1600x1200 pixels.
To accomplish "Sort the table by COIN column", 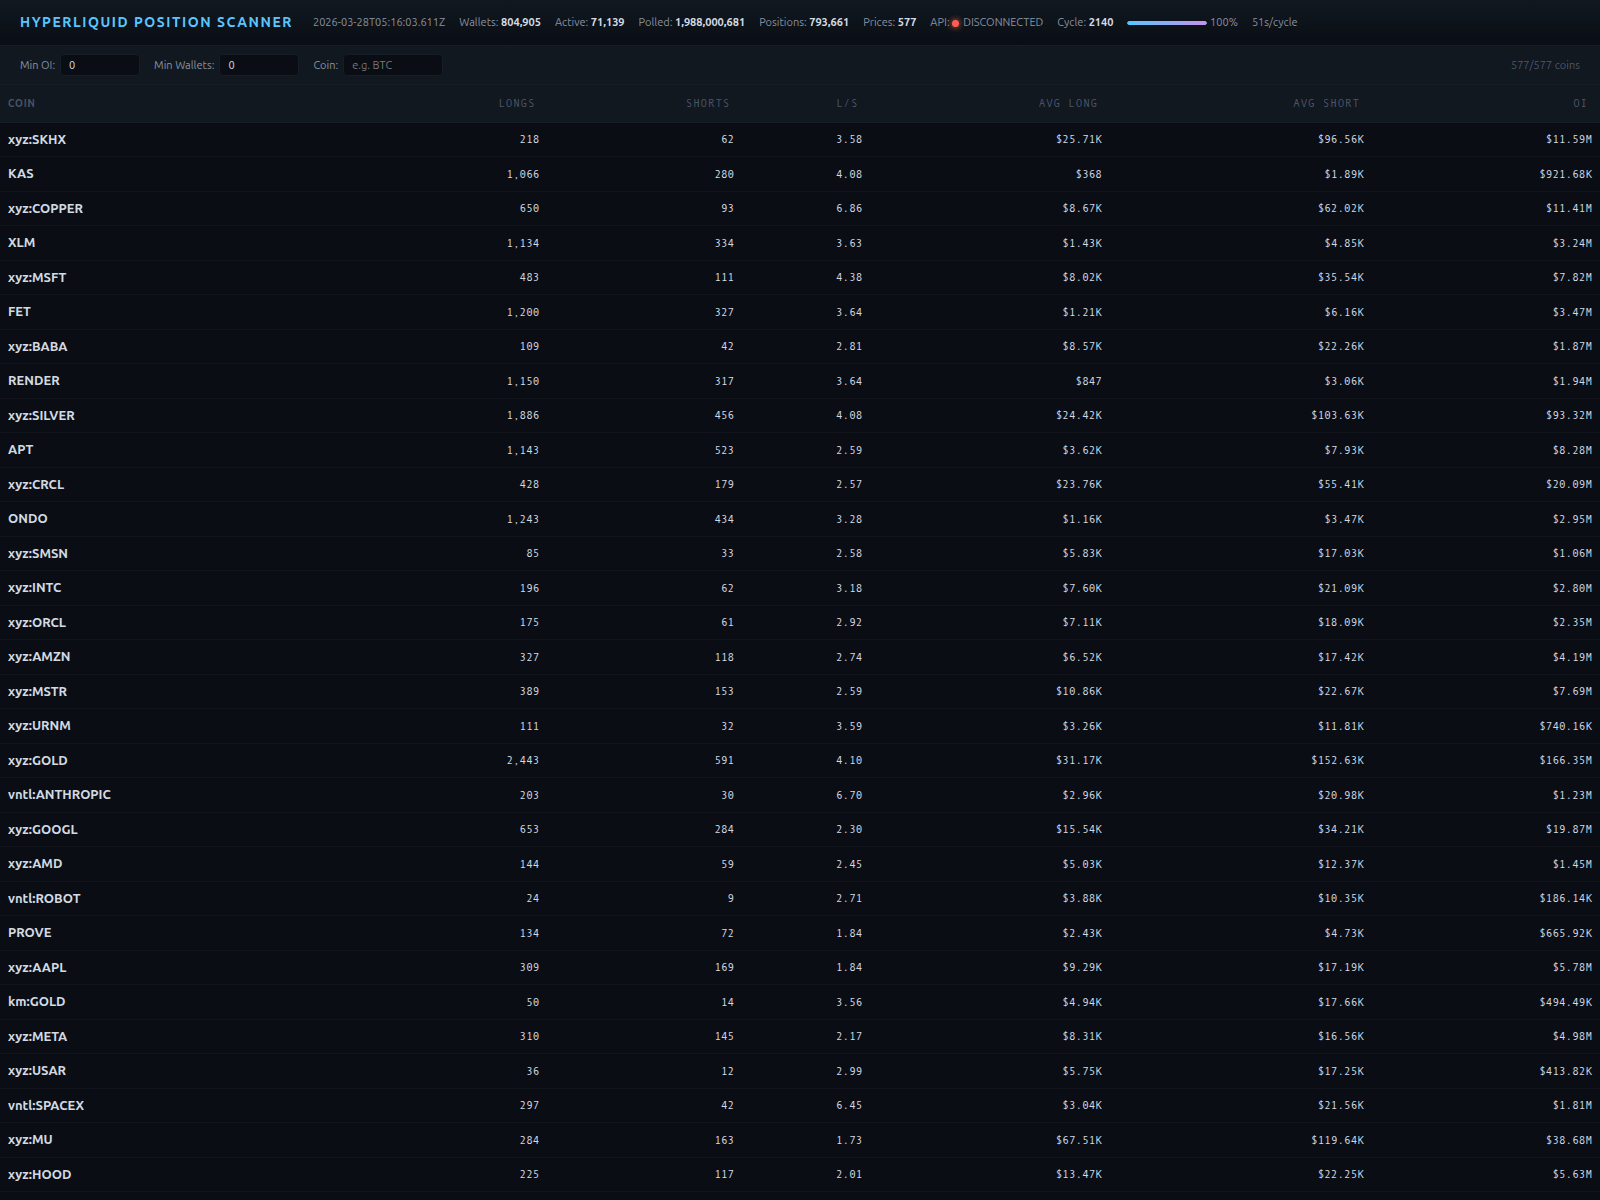I will tap(21, 103).
